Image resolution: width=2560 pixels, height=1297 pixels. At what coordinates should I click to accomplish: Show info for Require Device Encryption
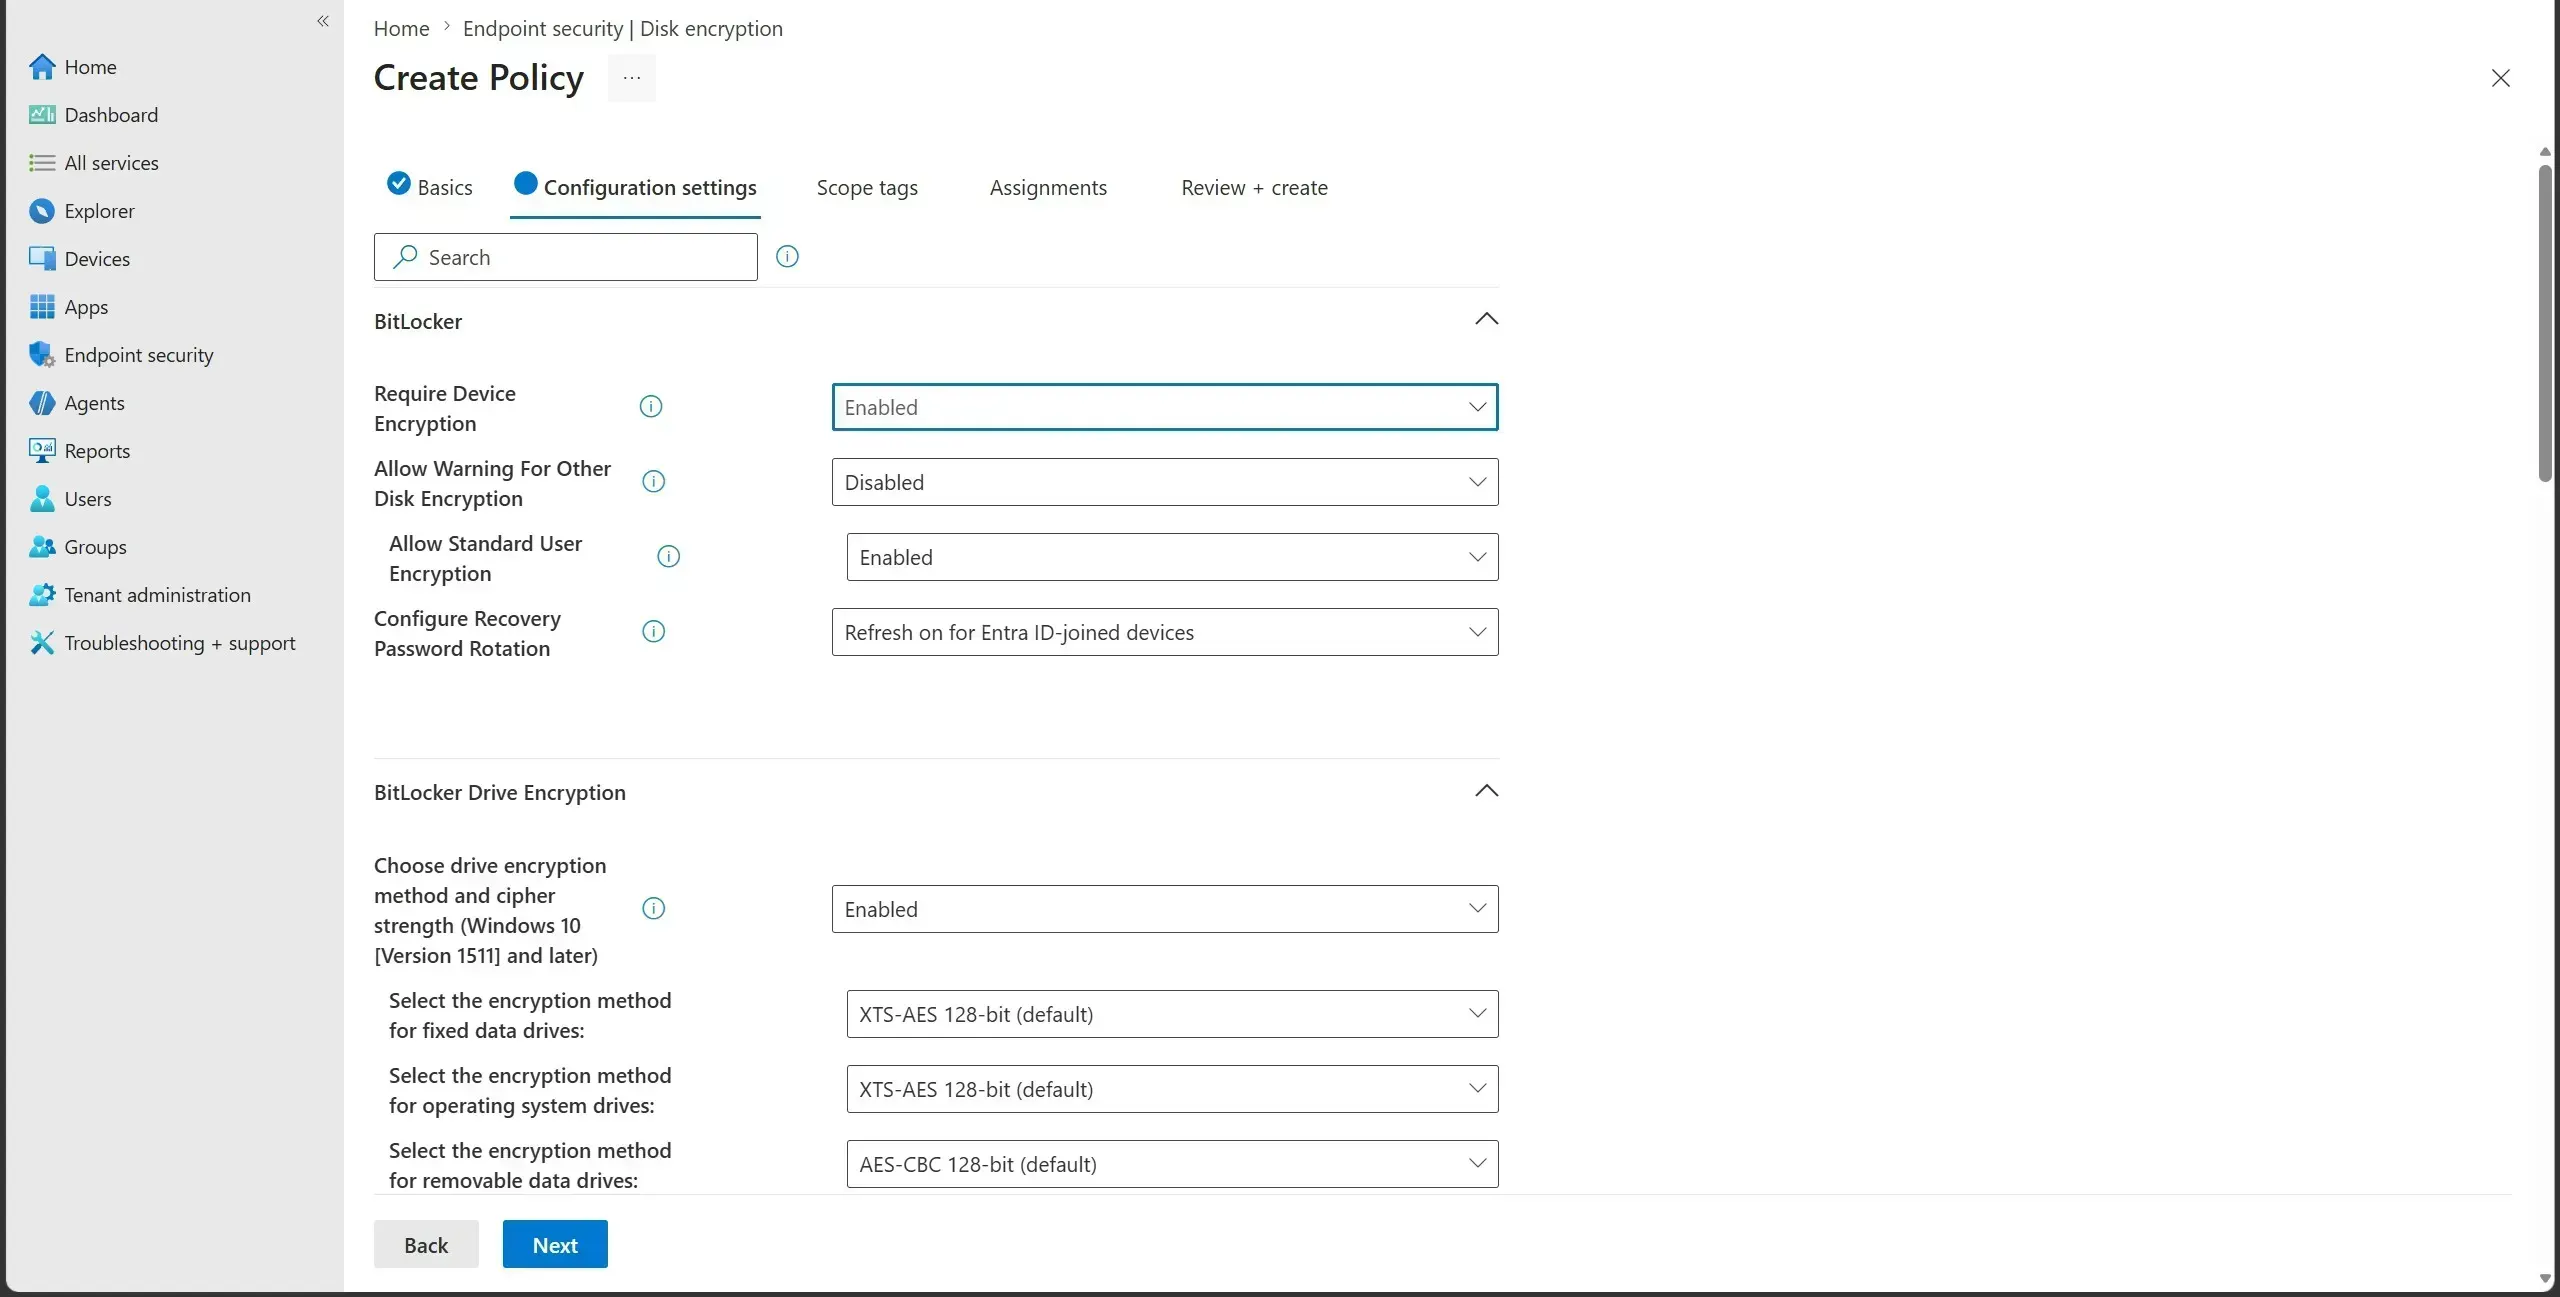(x=651, y=407)
